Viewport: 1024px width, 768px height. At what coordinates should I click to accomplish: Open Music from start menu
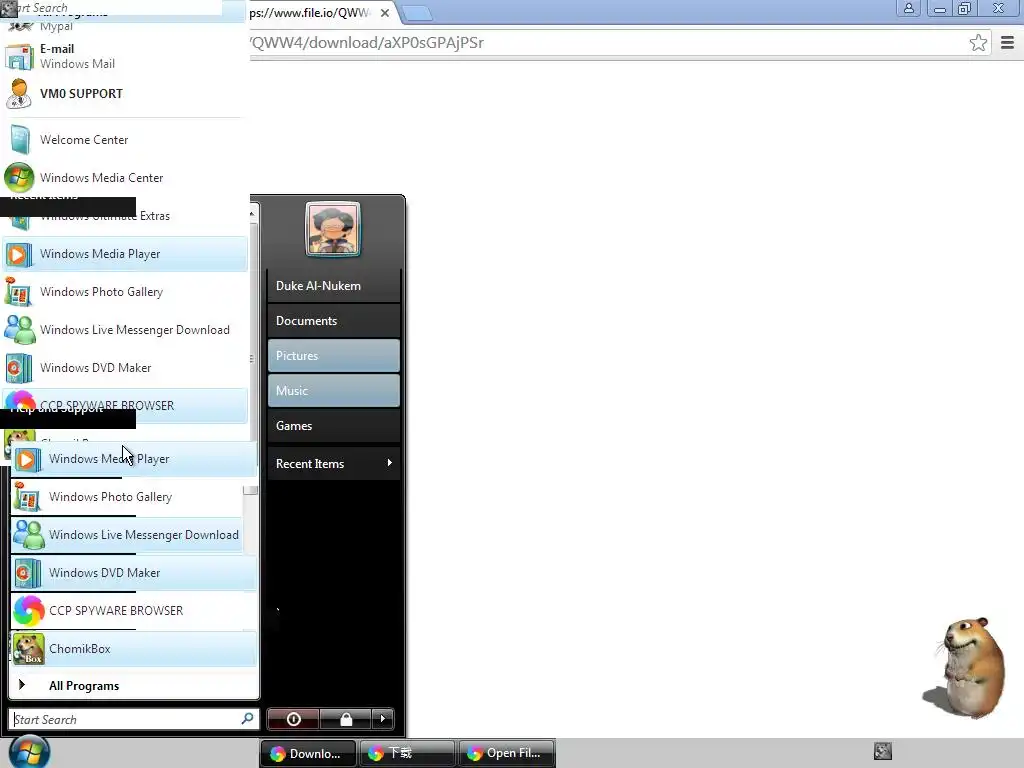(x=334, y=391)
